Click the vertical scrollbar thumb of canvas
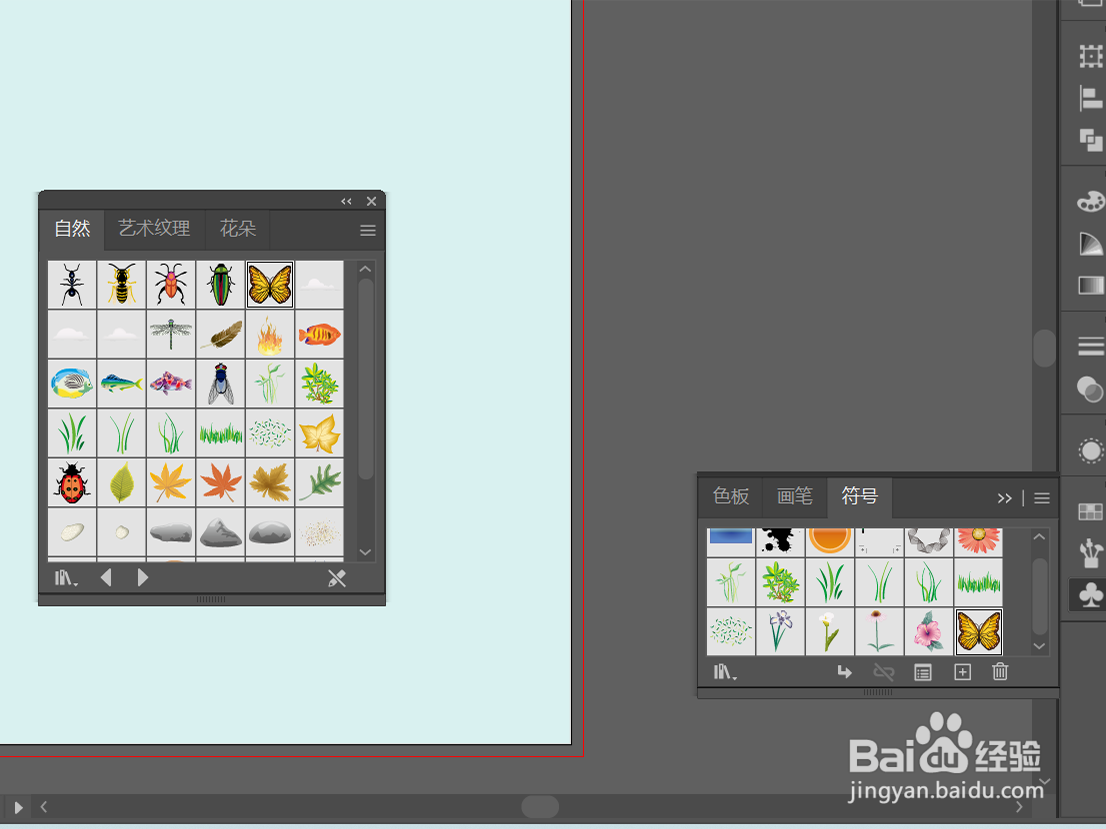The width and height of the screenshot is (1106, 829). 1044,347
